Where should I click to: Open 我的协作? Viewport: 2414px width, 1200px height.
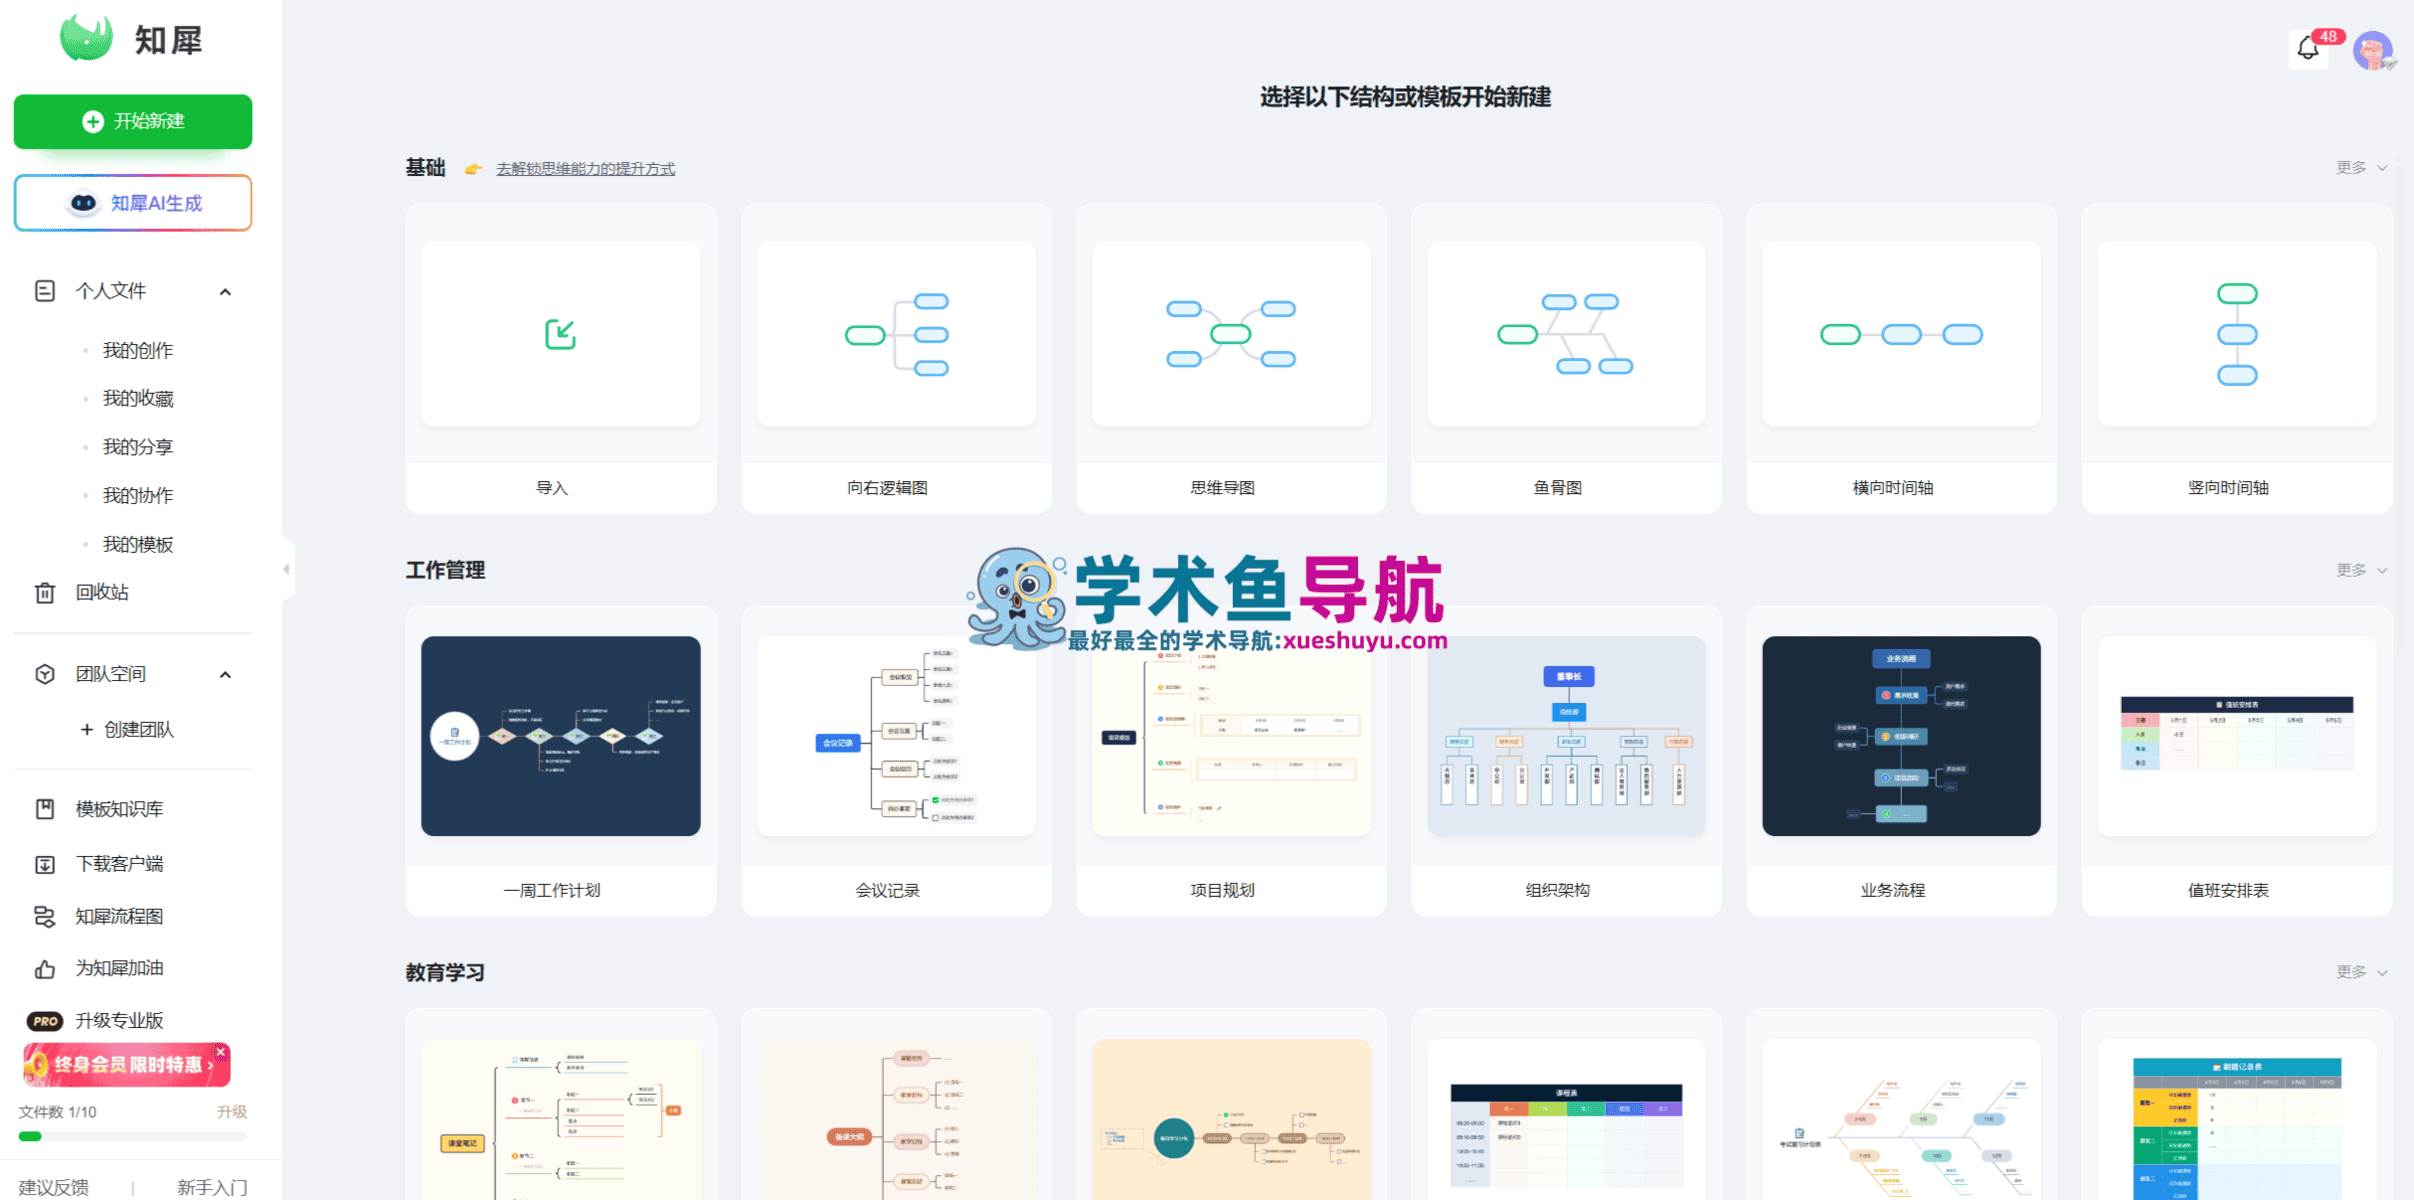138,496
